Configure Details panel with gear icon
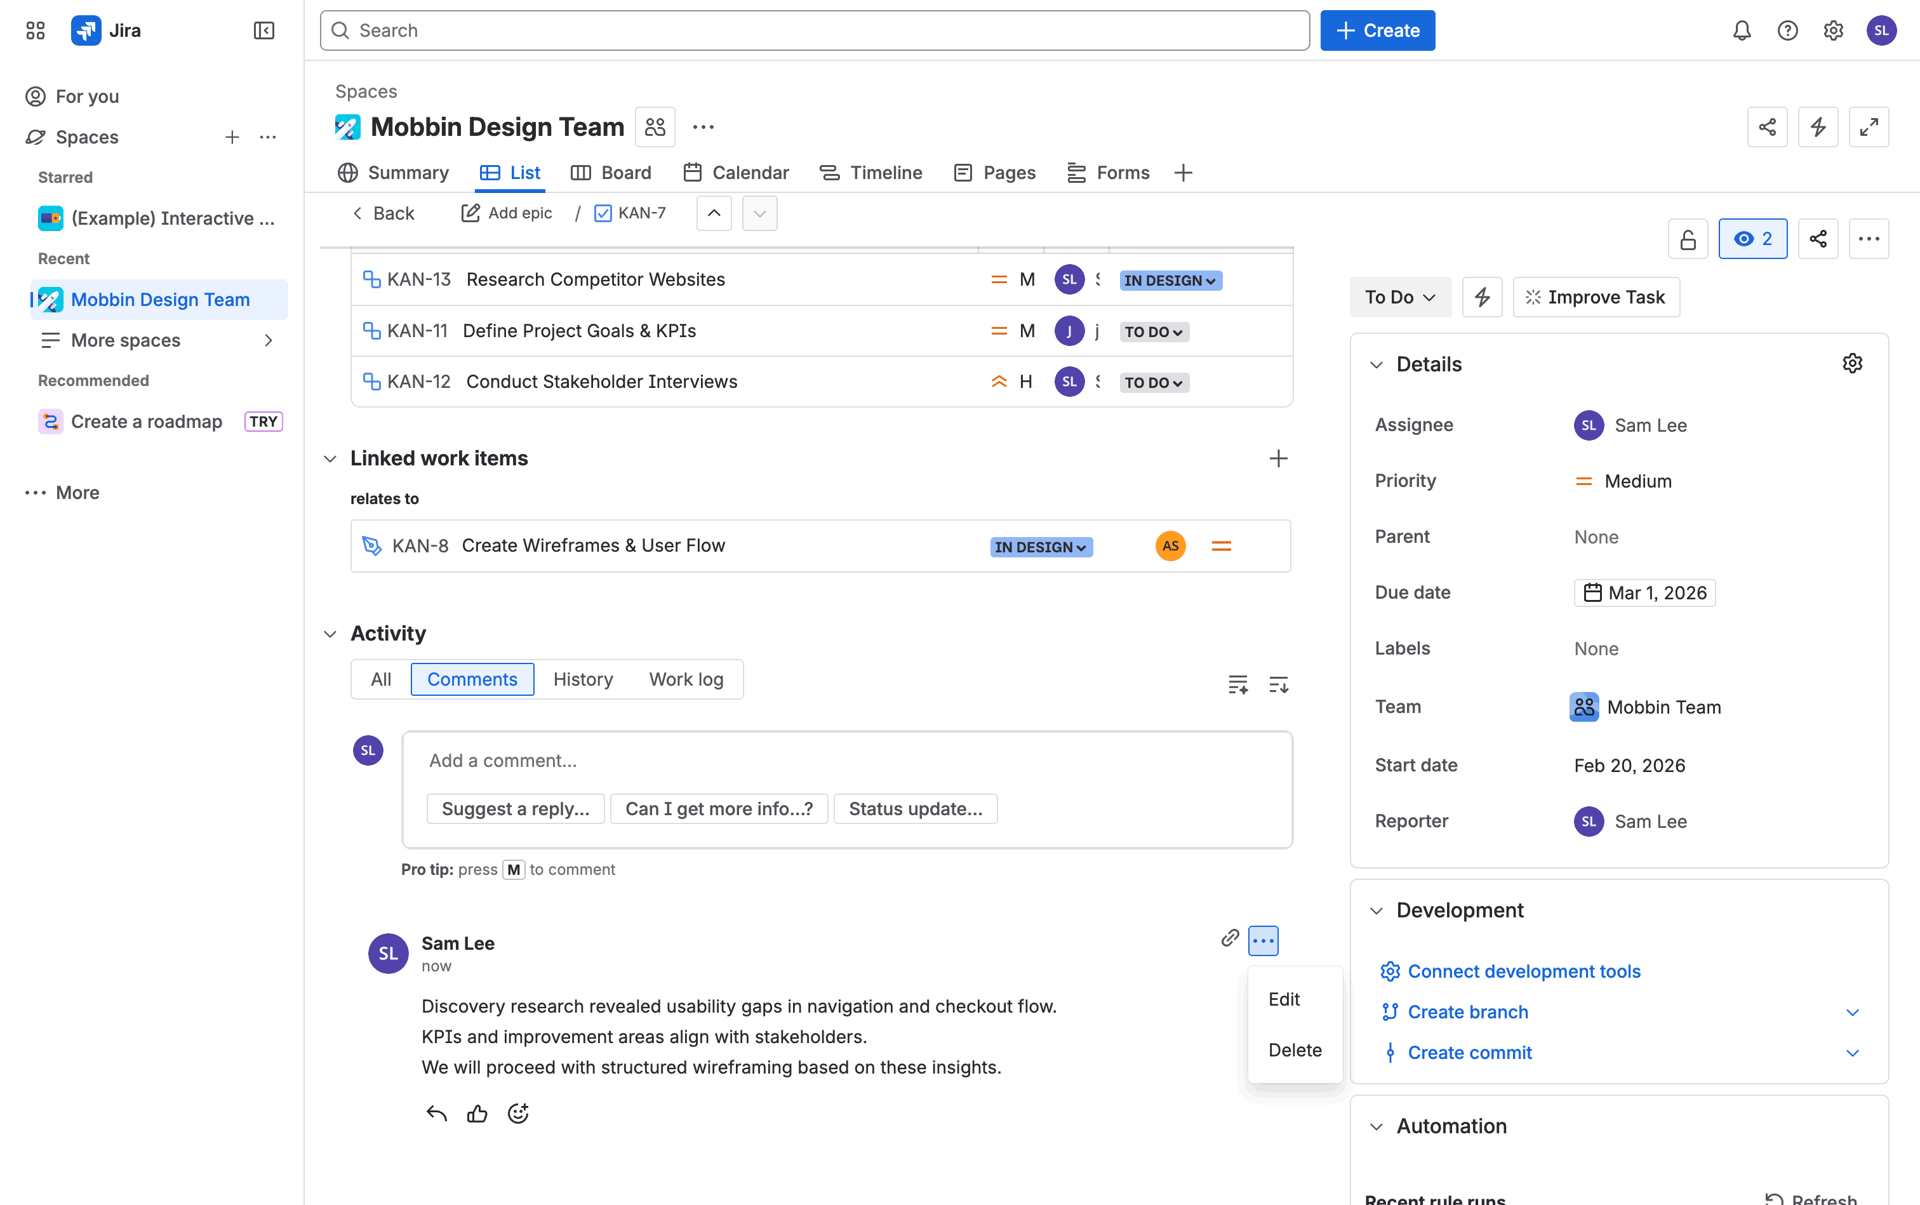This screenshot has width=1920, height=1205. [1852, 364]
